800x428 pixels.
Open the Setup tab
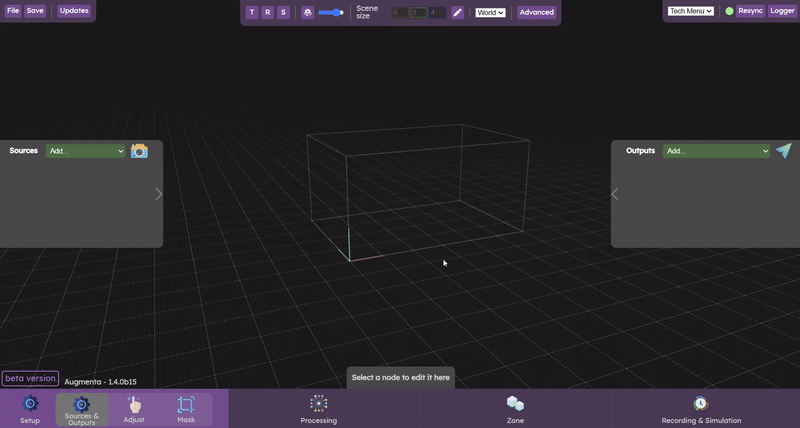[30, 410]
